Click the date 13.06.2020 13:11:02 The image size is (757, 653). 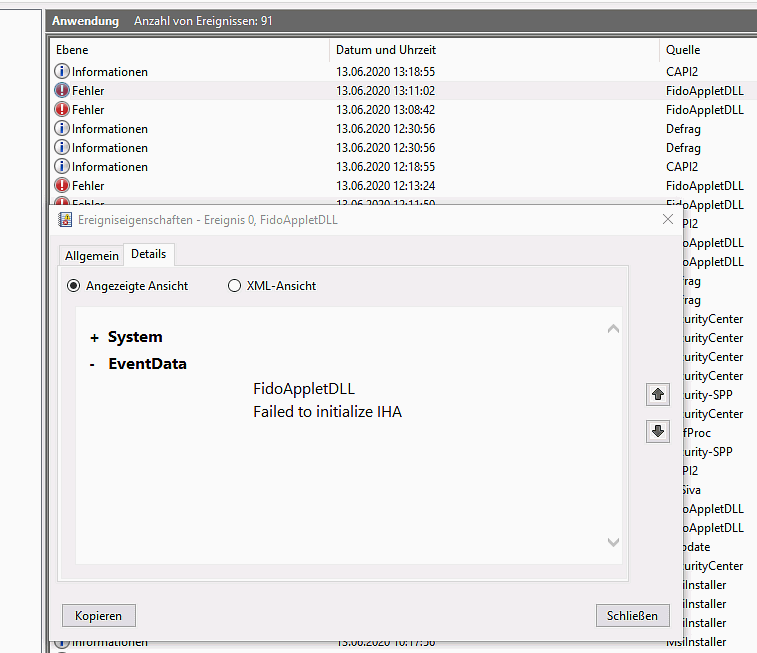point(385,90)
